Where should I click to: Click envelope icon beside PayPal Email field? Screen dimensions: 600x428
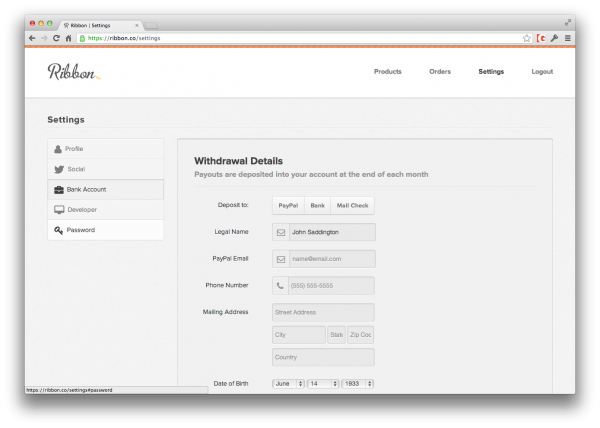pos(281,259)
